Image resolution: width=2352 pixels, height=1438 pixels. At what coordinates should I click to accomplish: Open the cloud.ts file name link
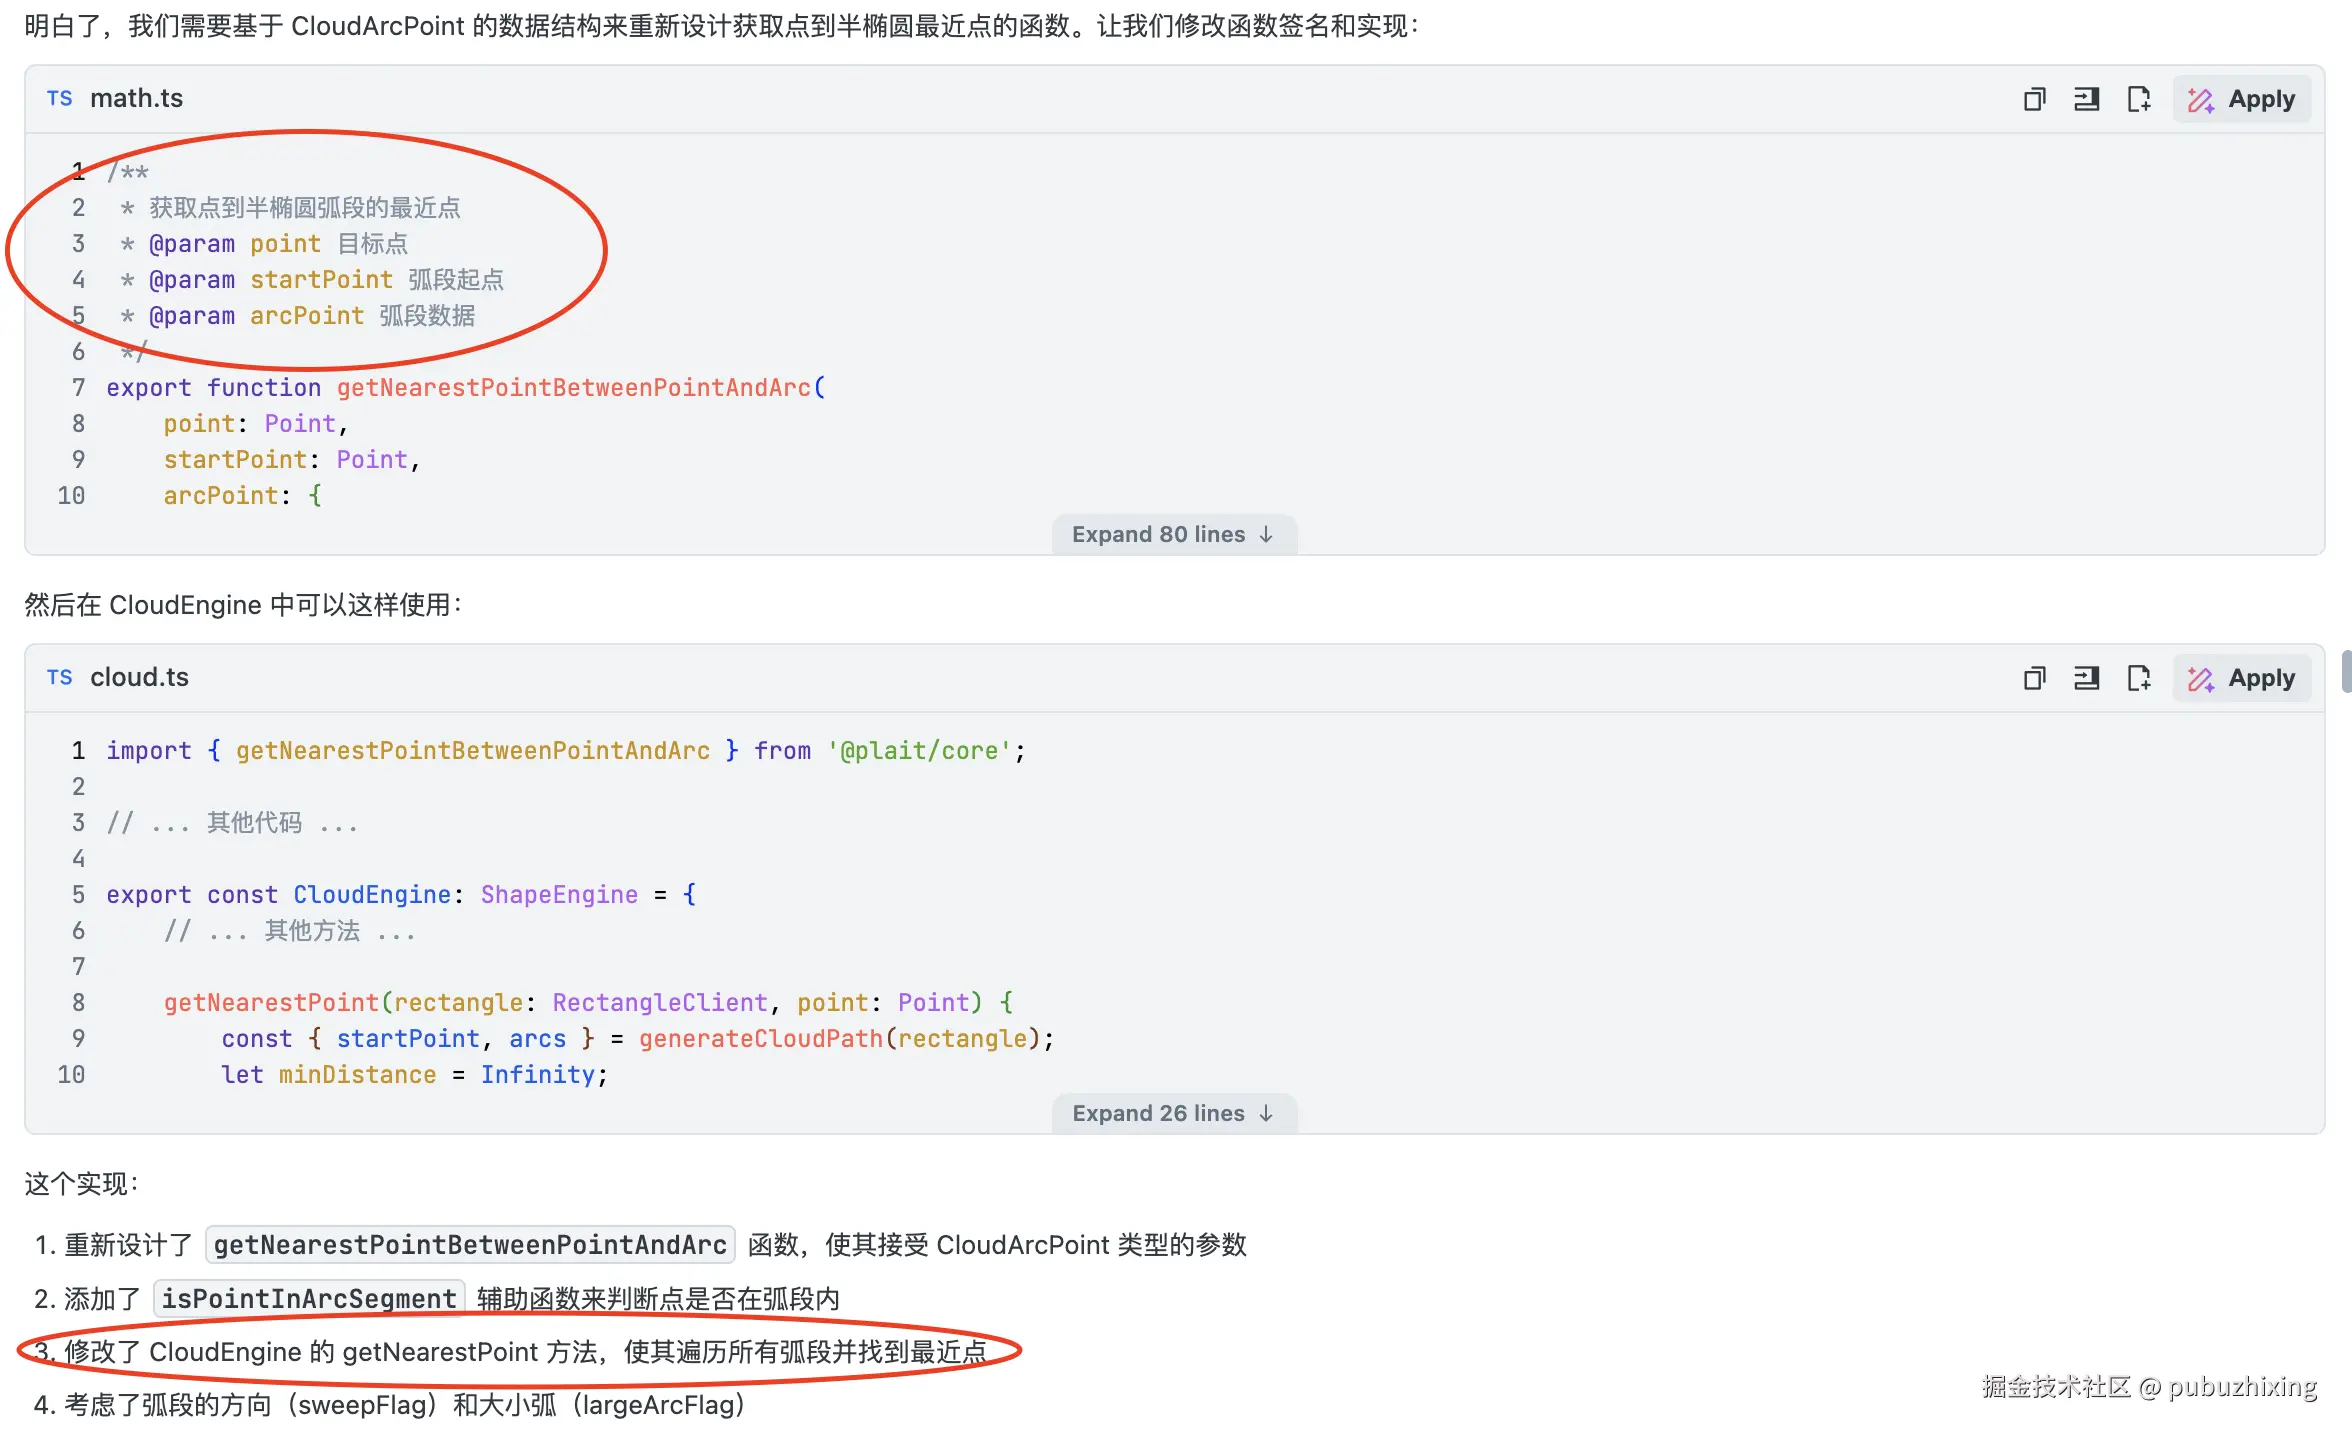pyautogui.click(x=139, y=677)
